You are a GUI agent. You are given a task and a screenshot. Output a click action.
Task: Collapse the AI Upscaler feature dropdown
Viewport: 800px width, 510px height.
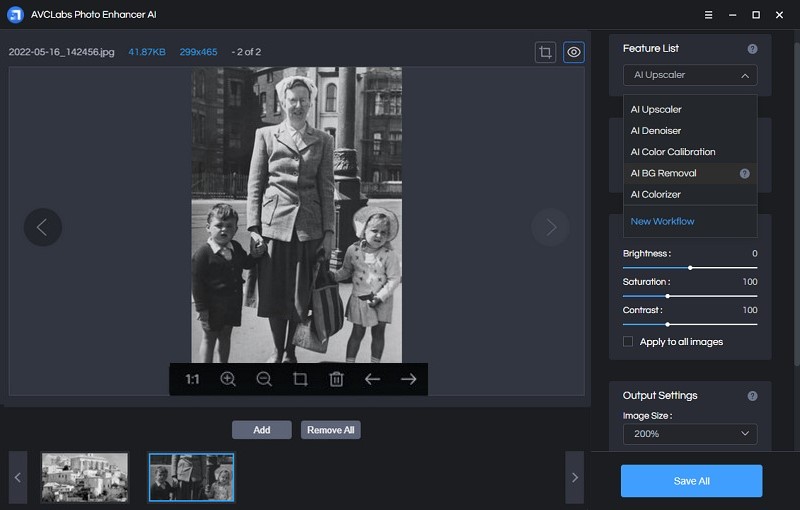click(690, 75)
